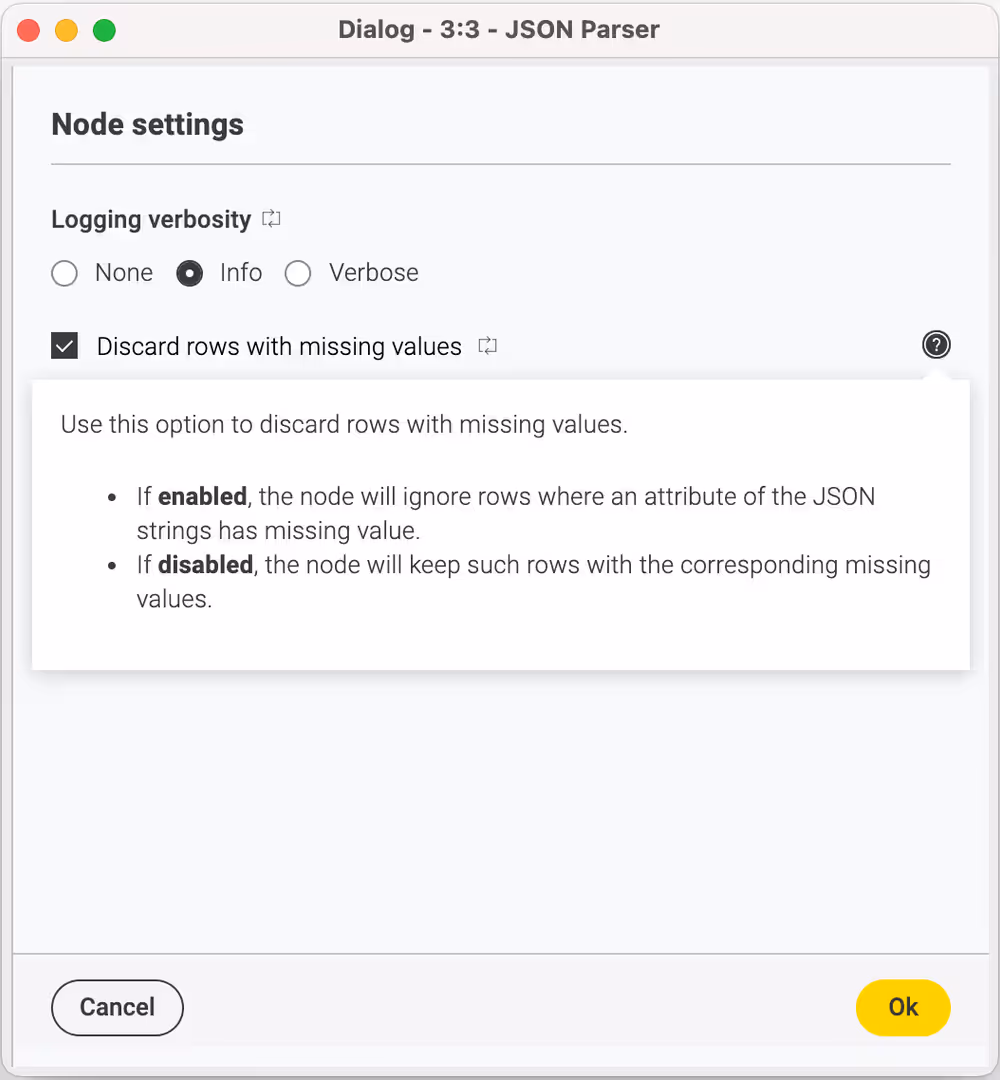Select the None logging verbosity option
This screenshot has height=1080, width=1000.
tap(64, 273)
